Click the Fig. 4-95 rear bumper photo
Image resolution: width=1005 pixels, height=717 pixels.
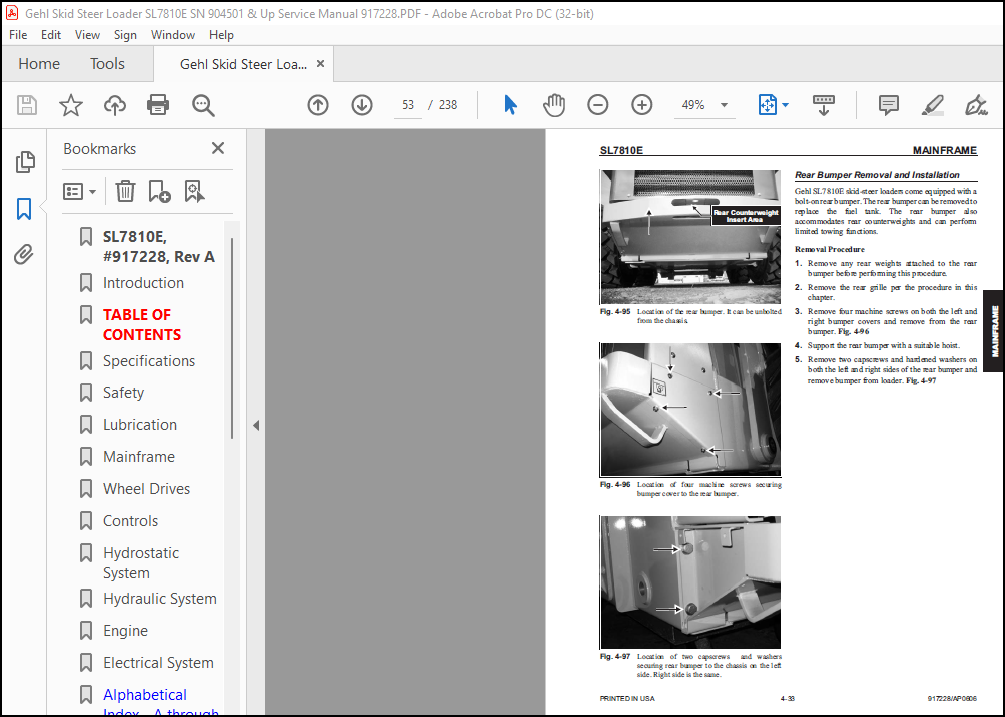(x=690, y=236)
